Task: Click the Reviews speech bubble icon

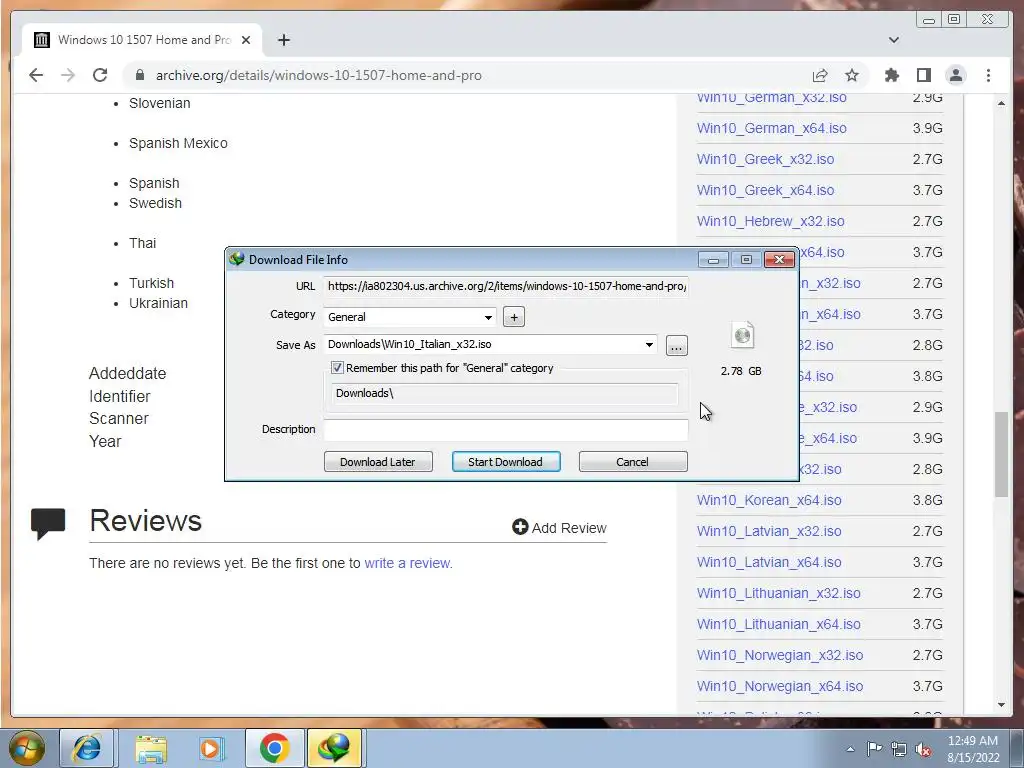Action: (48, 522)
